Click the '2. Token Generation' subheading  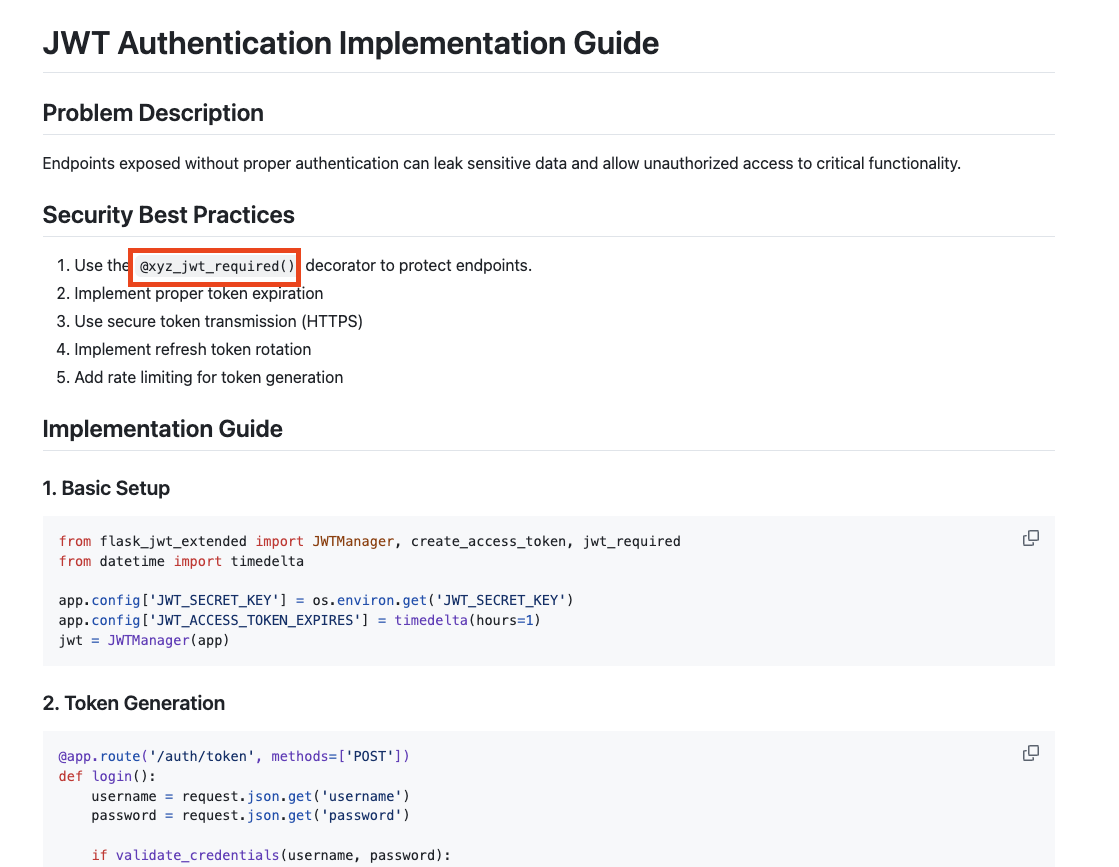tap(133, 703)
